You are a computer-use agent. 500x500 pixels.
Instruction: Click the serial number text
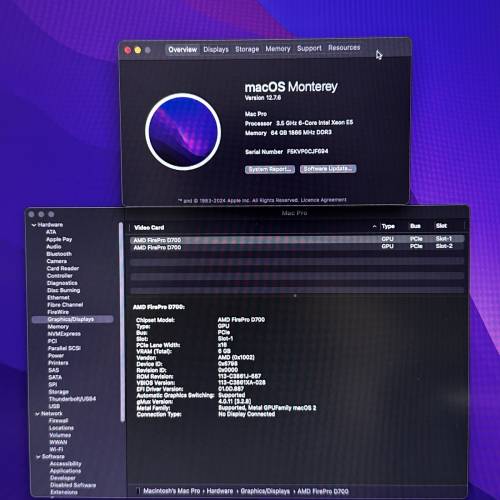coord(308,151)
